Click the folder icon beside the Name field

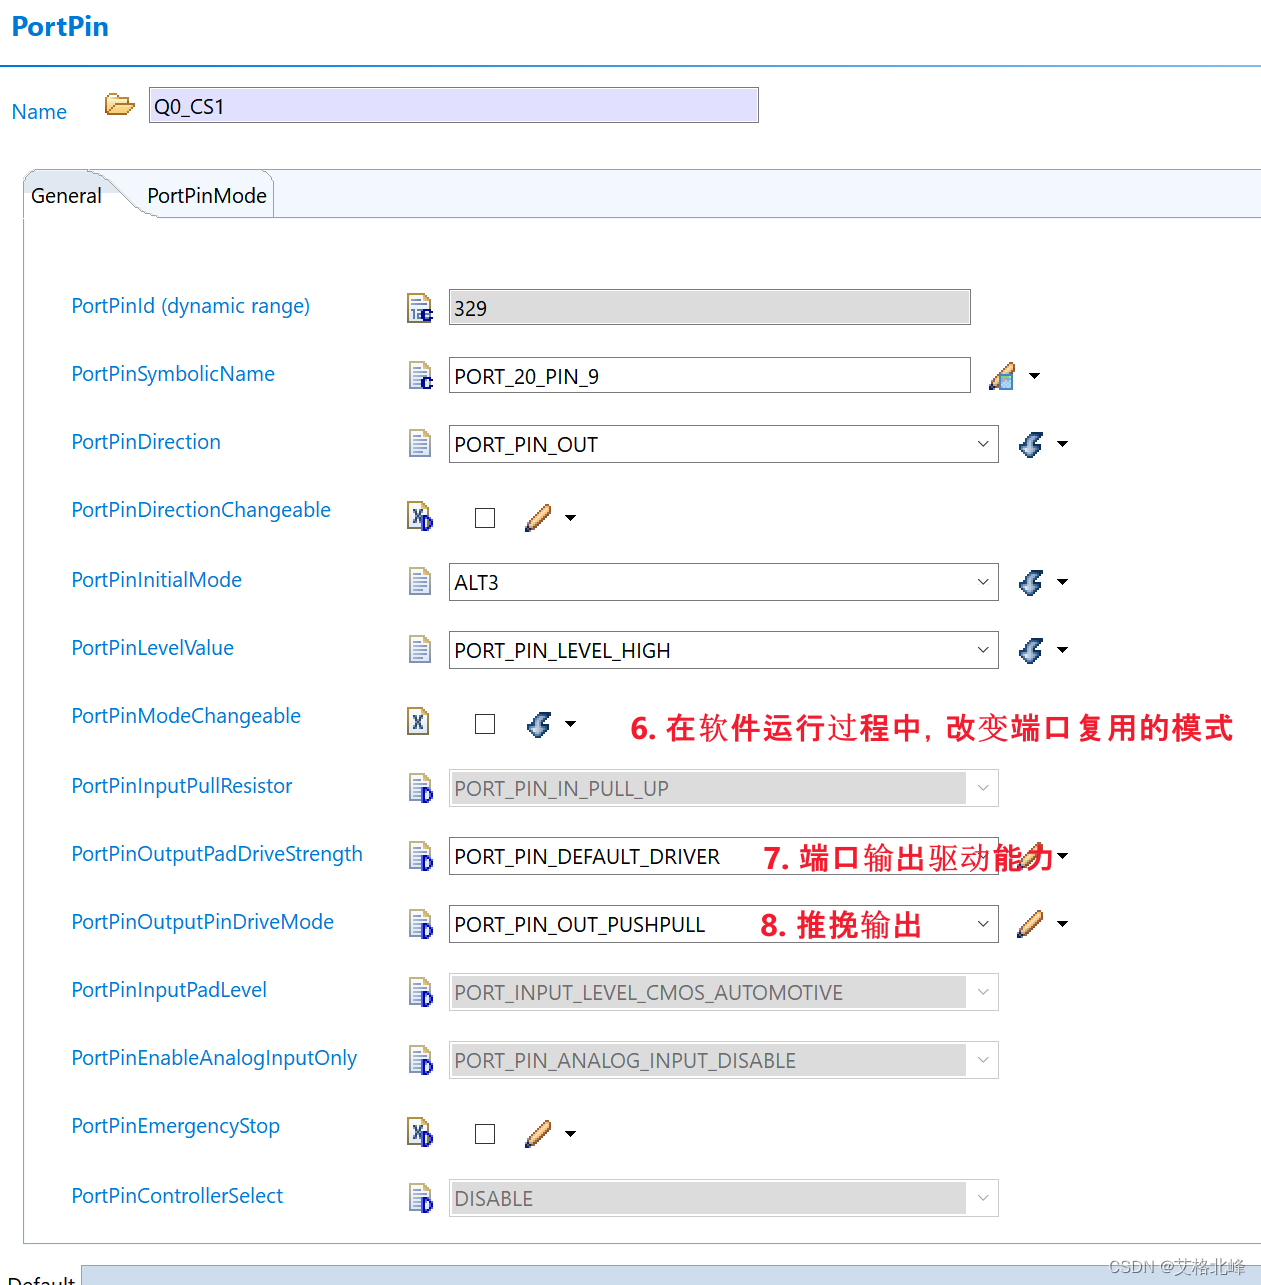(119, 104)
